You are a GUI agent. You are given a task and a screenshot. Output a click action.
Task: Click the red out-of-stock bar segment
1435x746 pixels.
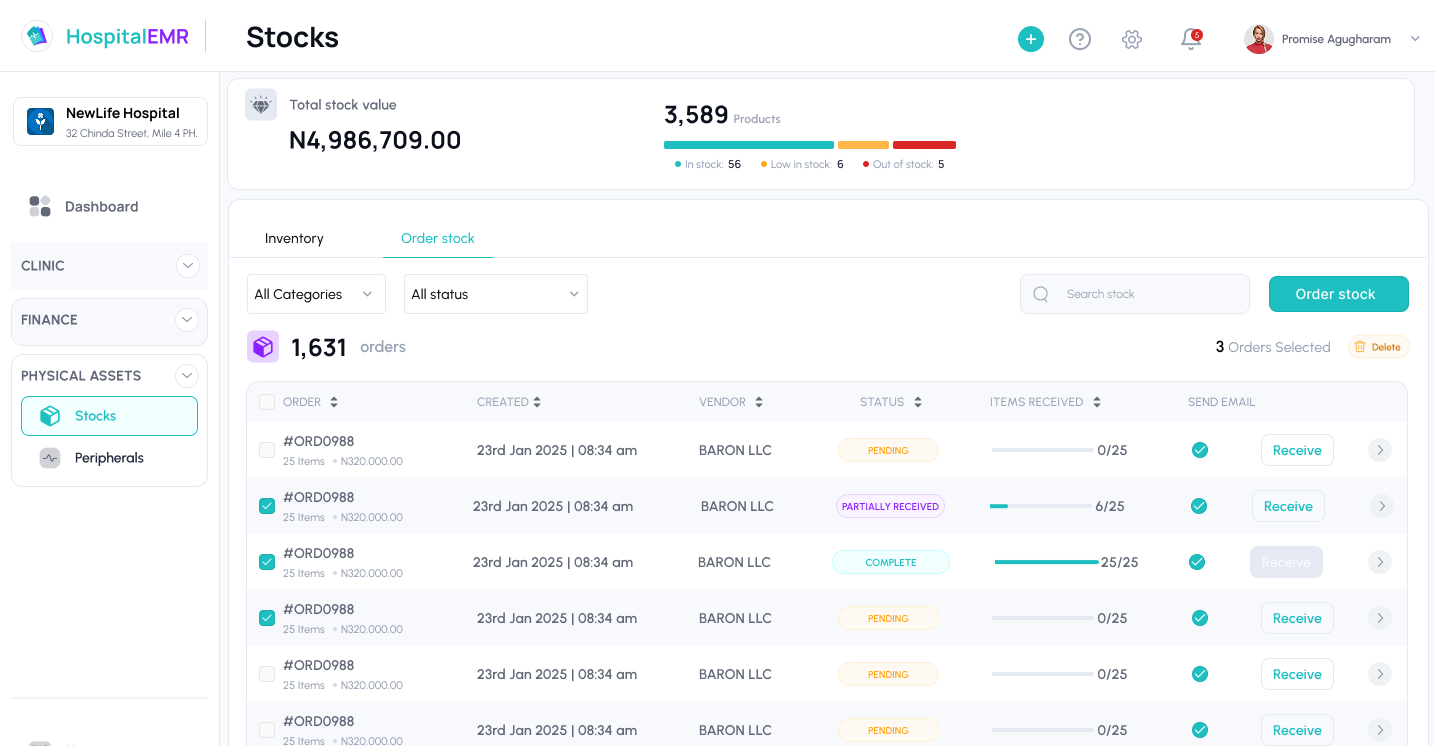[924, 145]
